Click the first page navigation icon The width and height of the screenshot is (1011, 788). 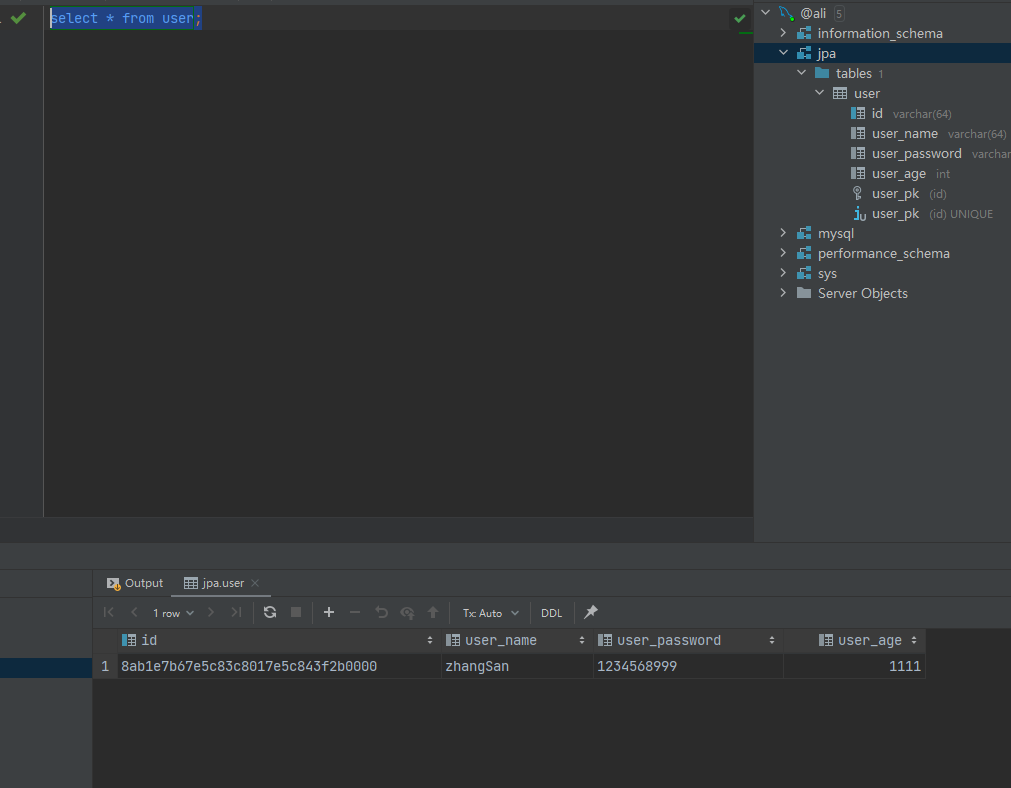[x=108, y=613]
